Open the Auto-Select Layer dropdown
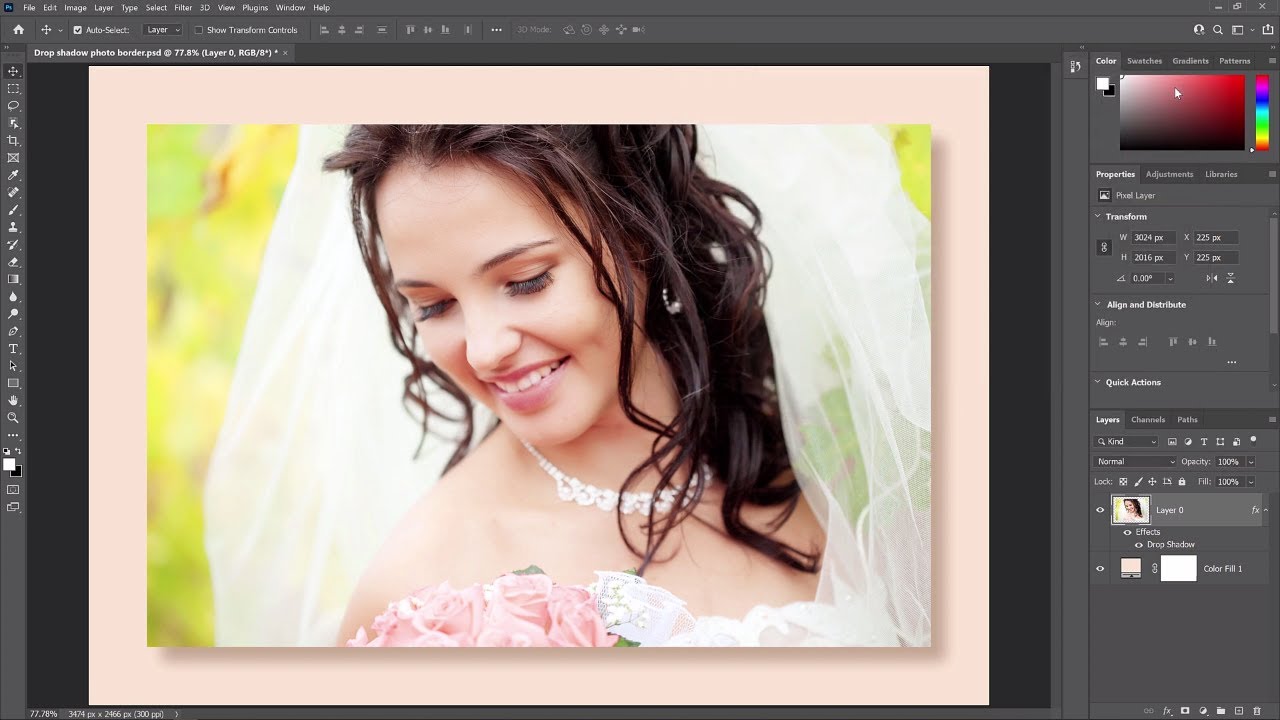Viewport: 1280px width, 720px height. coord(163,30)
